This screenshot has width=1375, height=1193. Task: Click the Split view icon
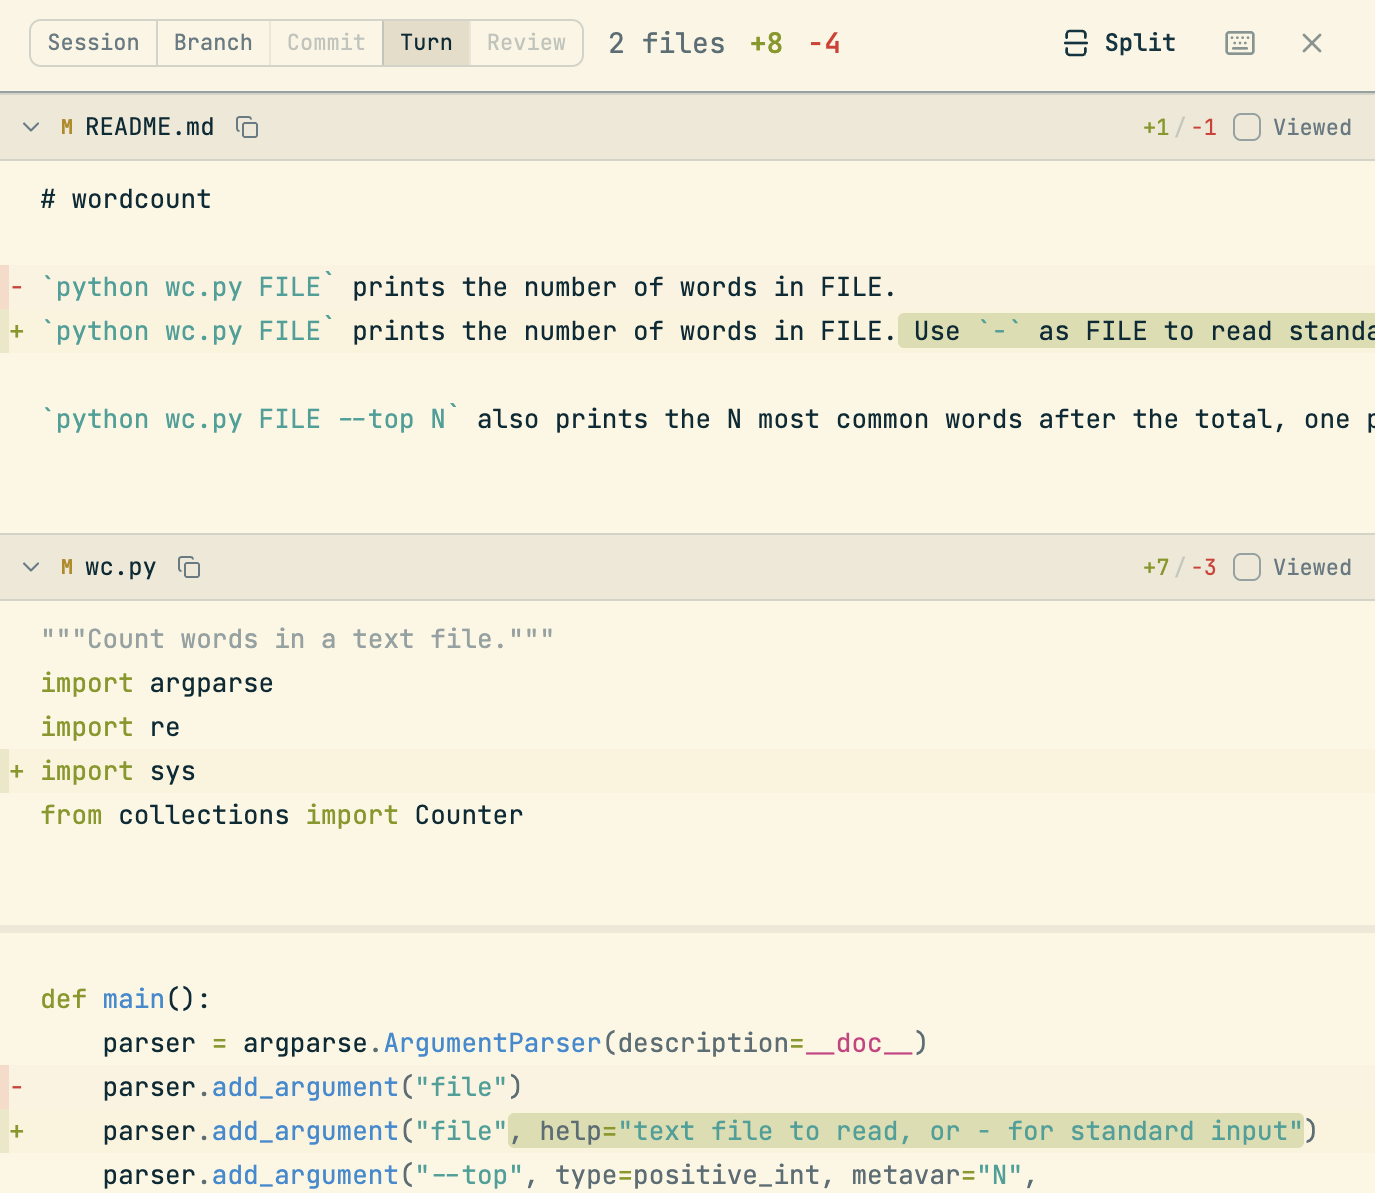point(1076,43)
